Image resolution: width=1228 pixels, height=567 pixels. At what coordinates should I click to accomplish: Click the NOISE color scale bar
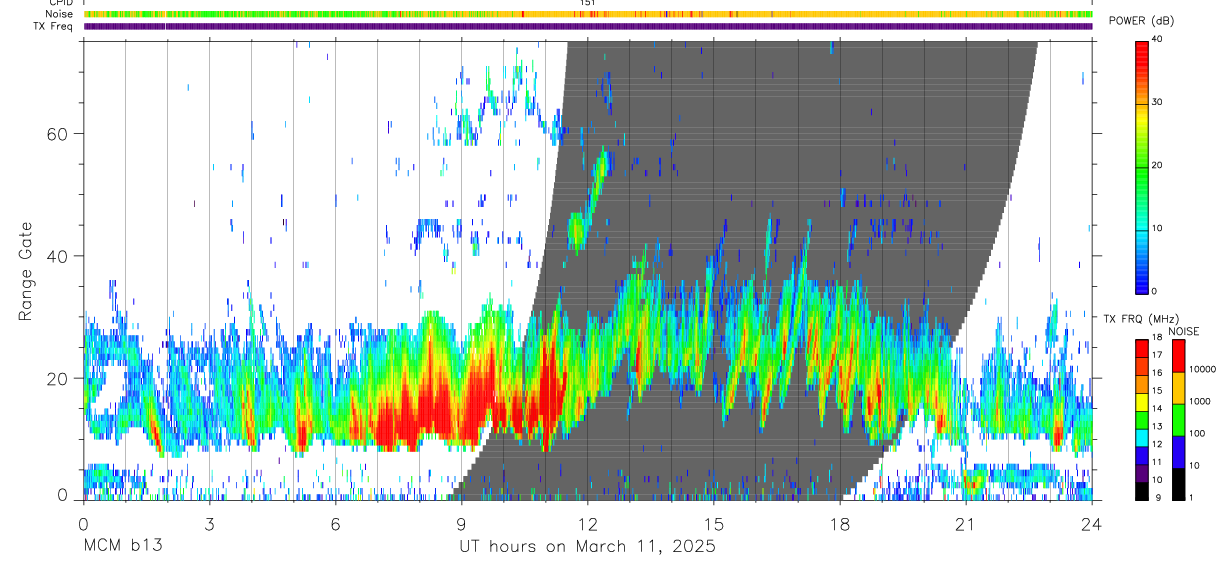pyautogui.click(x=1178, y=419)
